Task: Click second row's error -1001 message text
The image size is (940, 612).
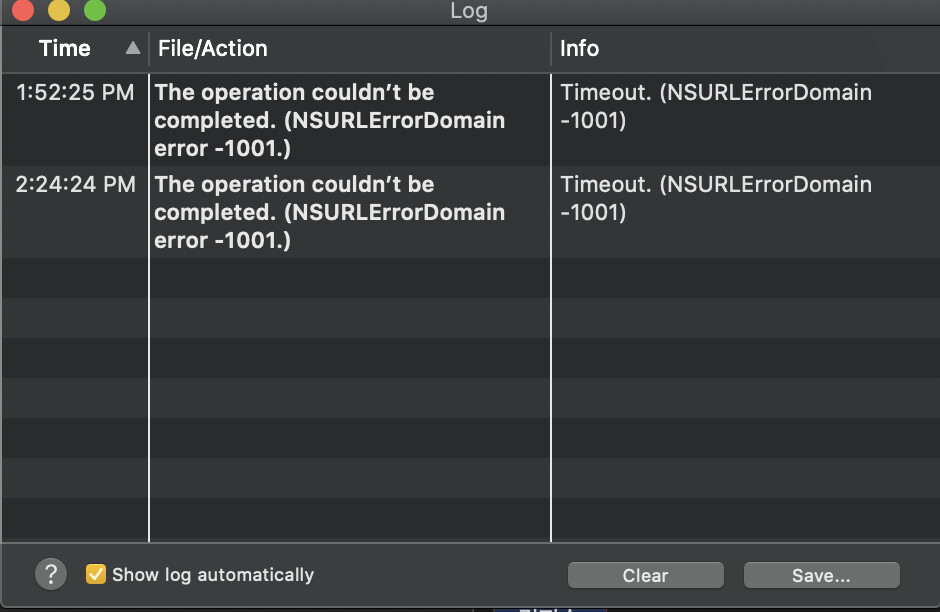Action: [329, 212]
